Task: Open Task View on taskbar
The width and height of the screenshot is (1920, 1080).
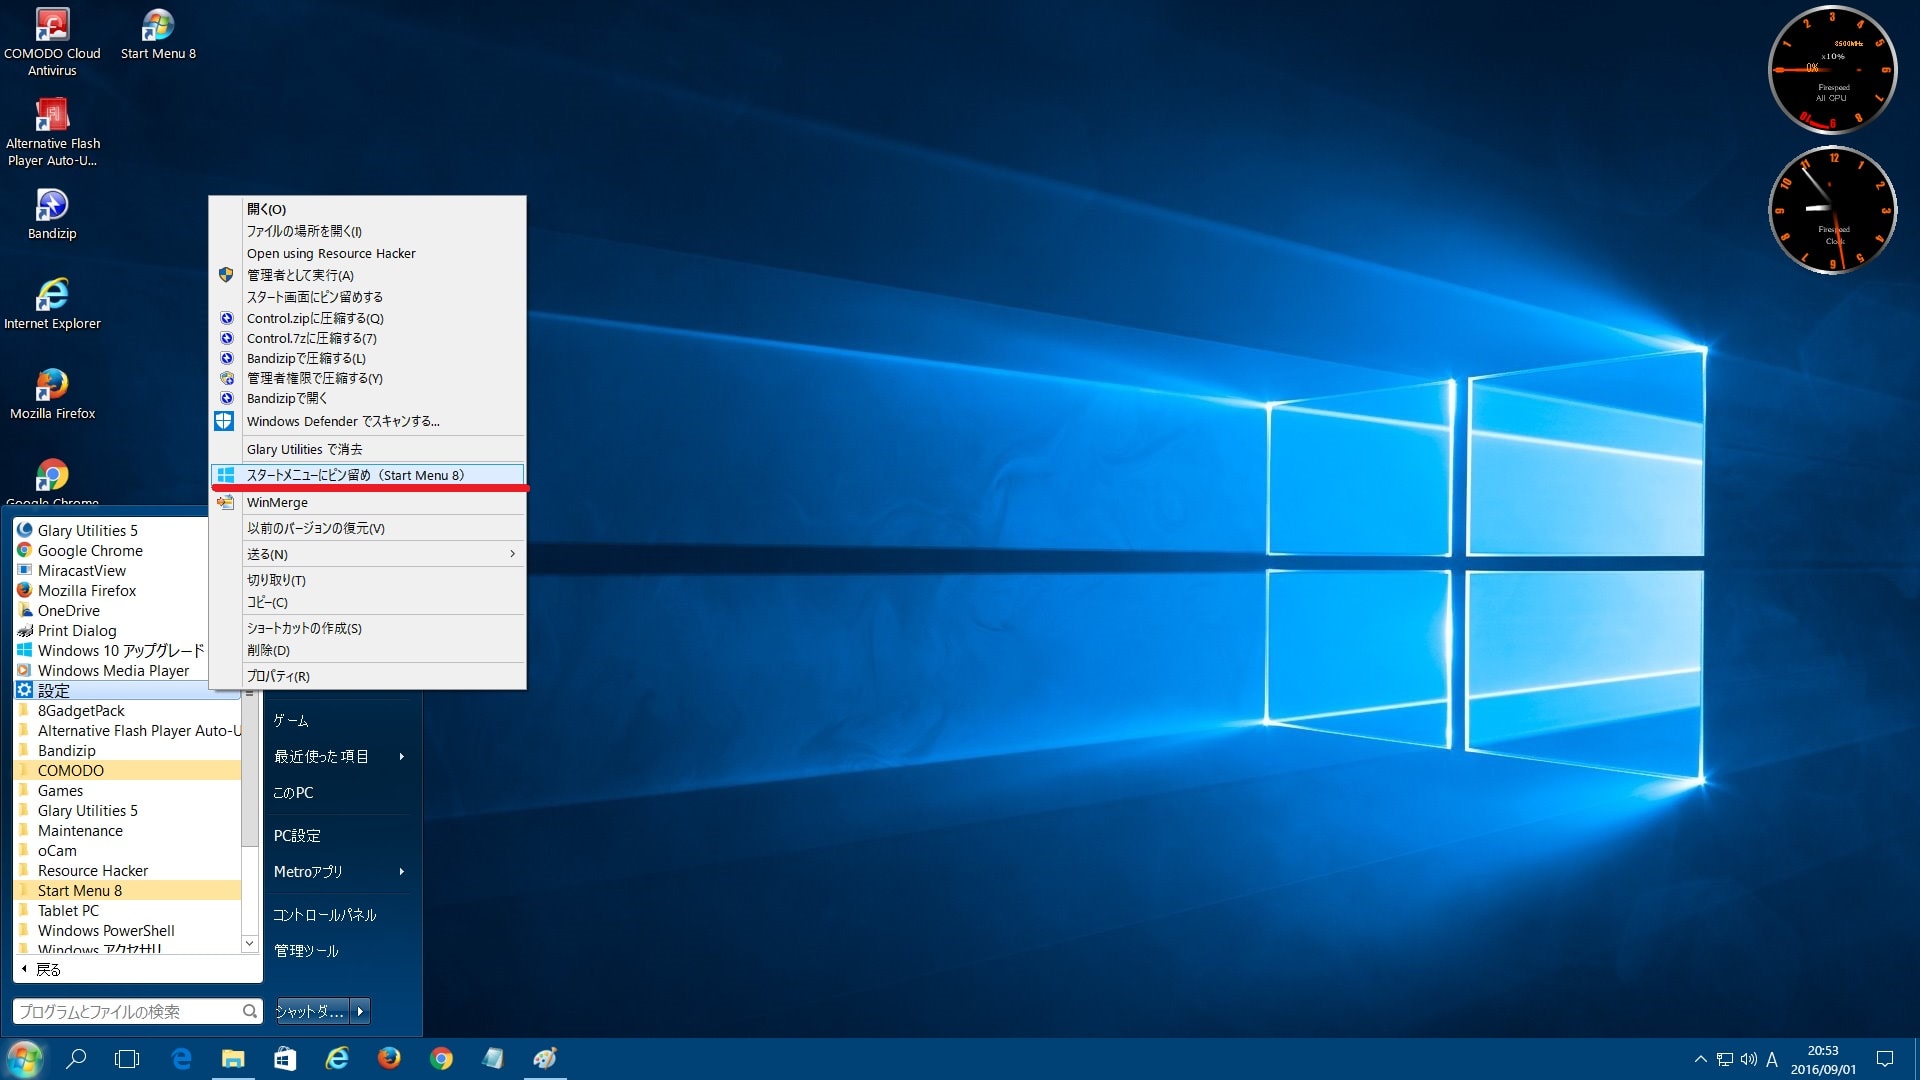Action: [x=128, y=1059]
